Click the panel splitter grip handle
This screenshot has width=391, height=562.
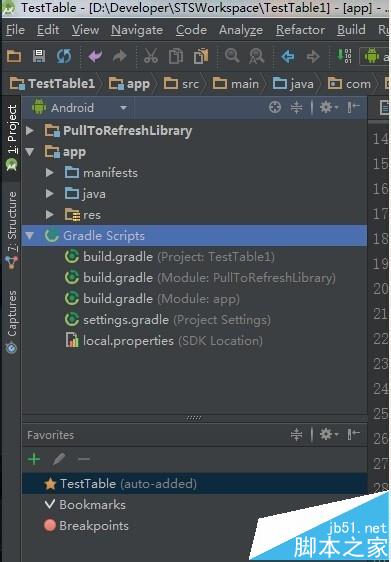[194, 418]
